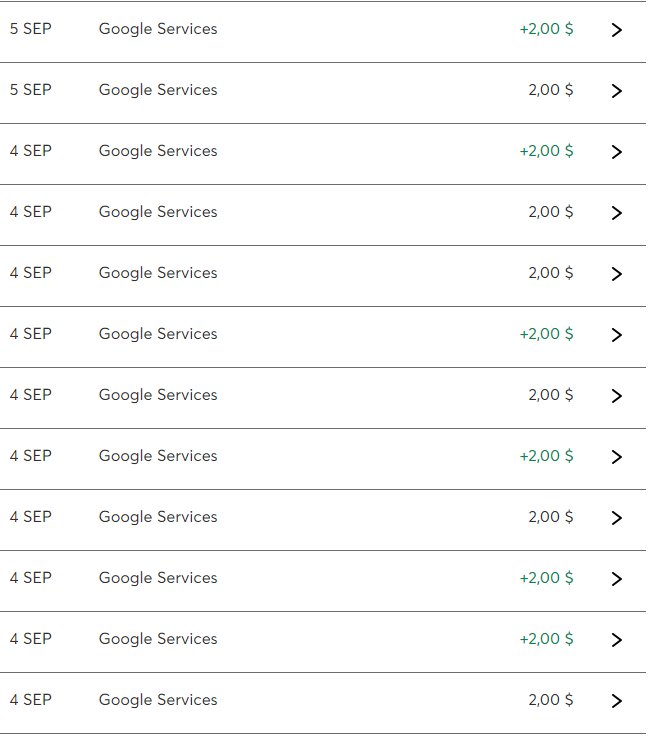Click chevron on third row from the bottom
Screen dimensions: 654x737
point(616,579)
